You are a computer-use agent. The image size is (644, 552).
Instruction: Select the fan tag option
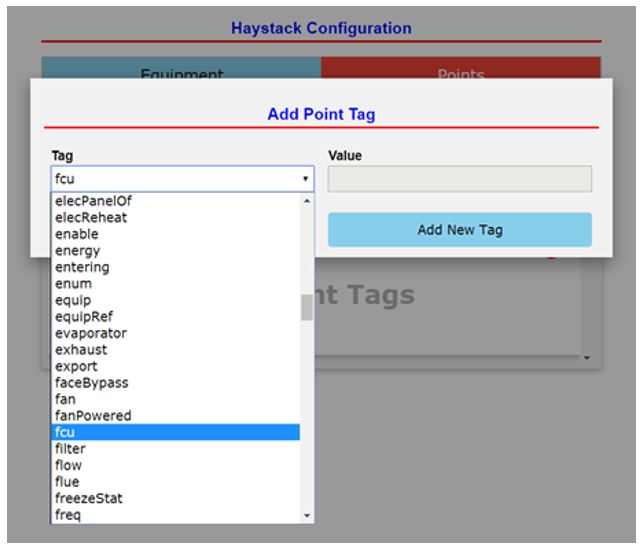tap(176, 399)
